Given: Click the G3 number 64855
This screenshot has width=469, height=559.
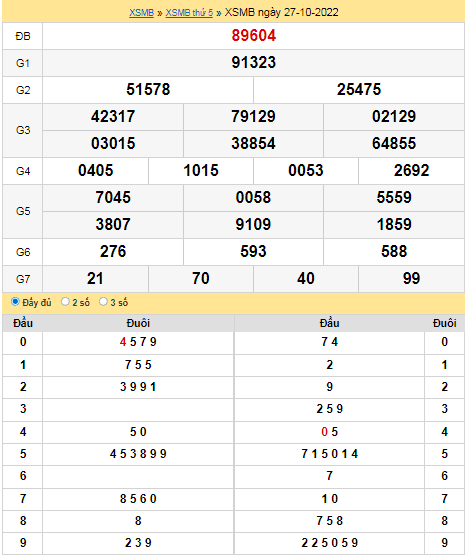Looking at the screenshot, I should pyautogui.click(x=394, y=143).
